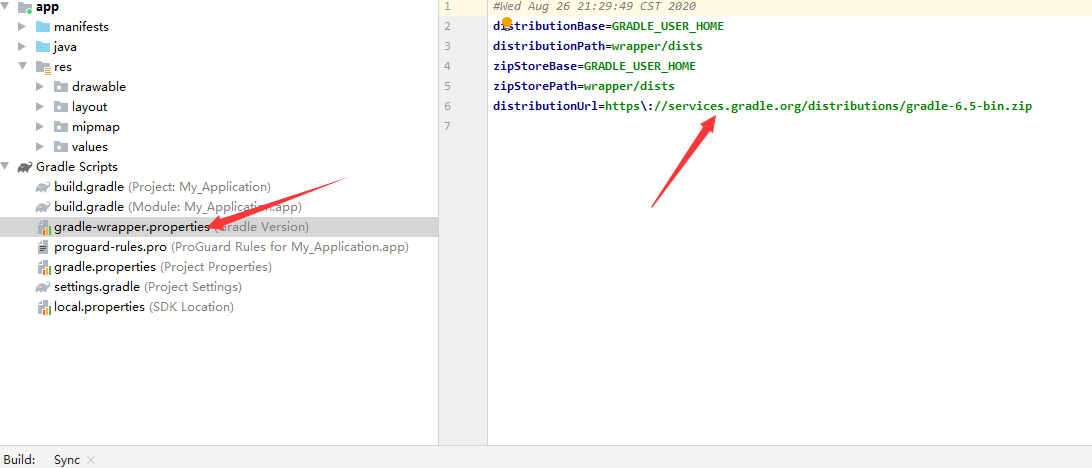Click the zipStorePath=wrapper/dists line
1092x468 pixels.
pyautogui.click(x=584, y=87)
